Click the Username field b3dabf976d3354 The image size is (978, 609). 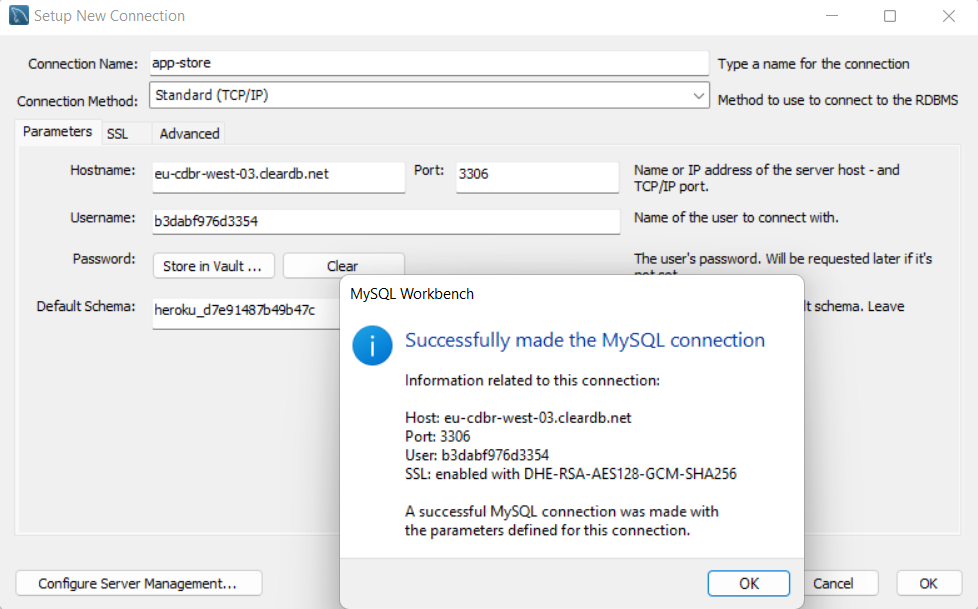pyautogui.click(x=386, y=222)
